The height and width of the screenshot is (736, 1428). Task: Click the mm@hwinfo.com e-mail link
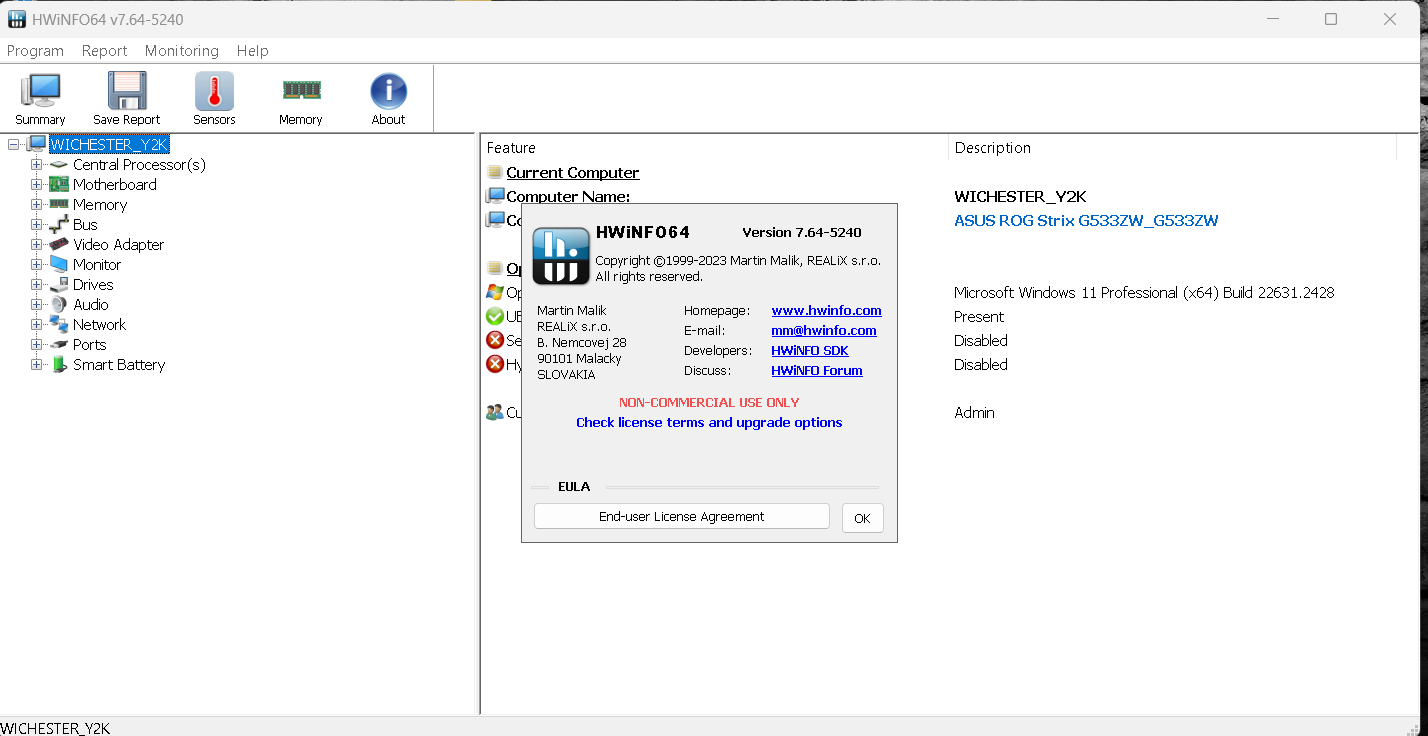pos(824,331)
